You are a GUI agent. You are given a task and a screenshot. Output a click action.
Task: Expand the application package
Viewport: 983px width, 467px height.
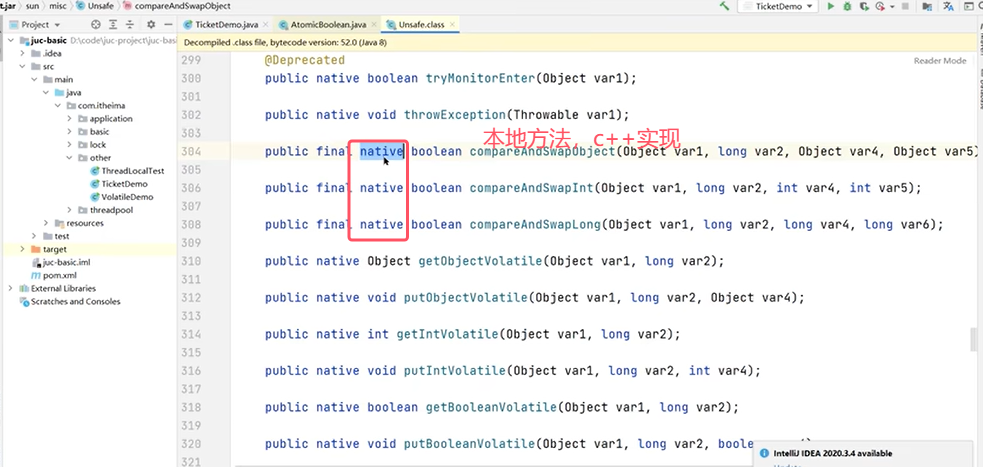69,118
